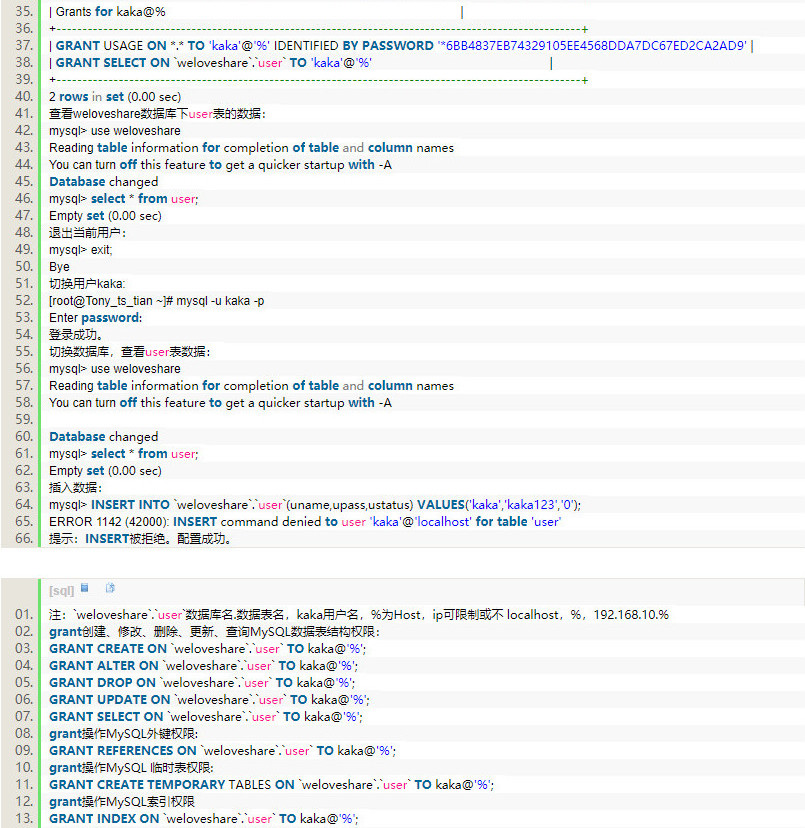Click the view source icon beside [sql]
Viewport: 805px width, 828px height.
85,588
